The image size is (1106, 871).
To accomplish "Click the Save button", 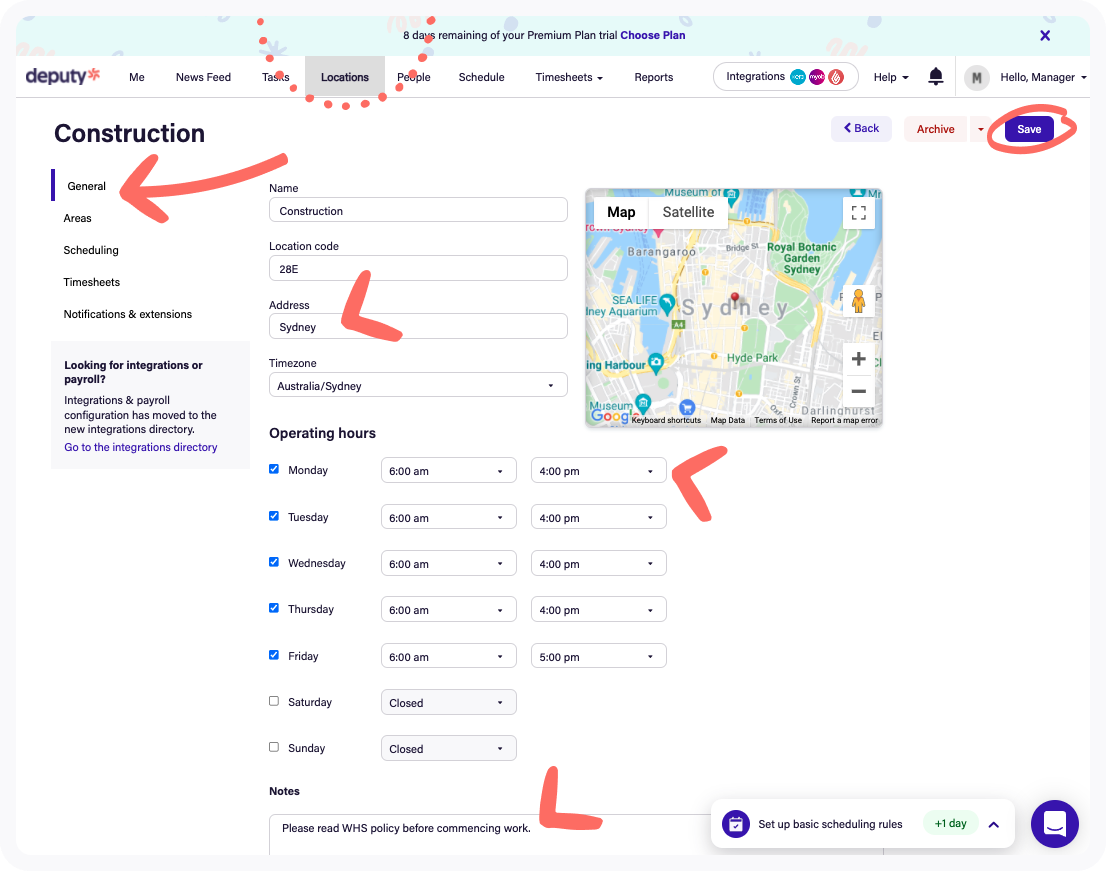I will click(x=1029, y=129).
